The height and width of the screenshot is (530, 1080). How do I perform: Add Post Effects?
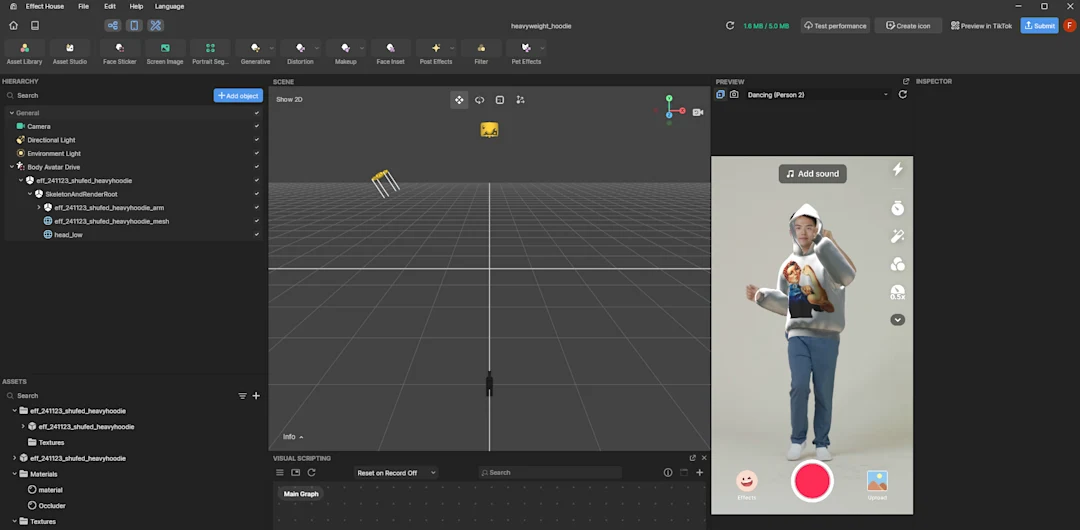pos(435,53)
